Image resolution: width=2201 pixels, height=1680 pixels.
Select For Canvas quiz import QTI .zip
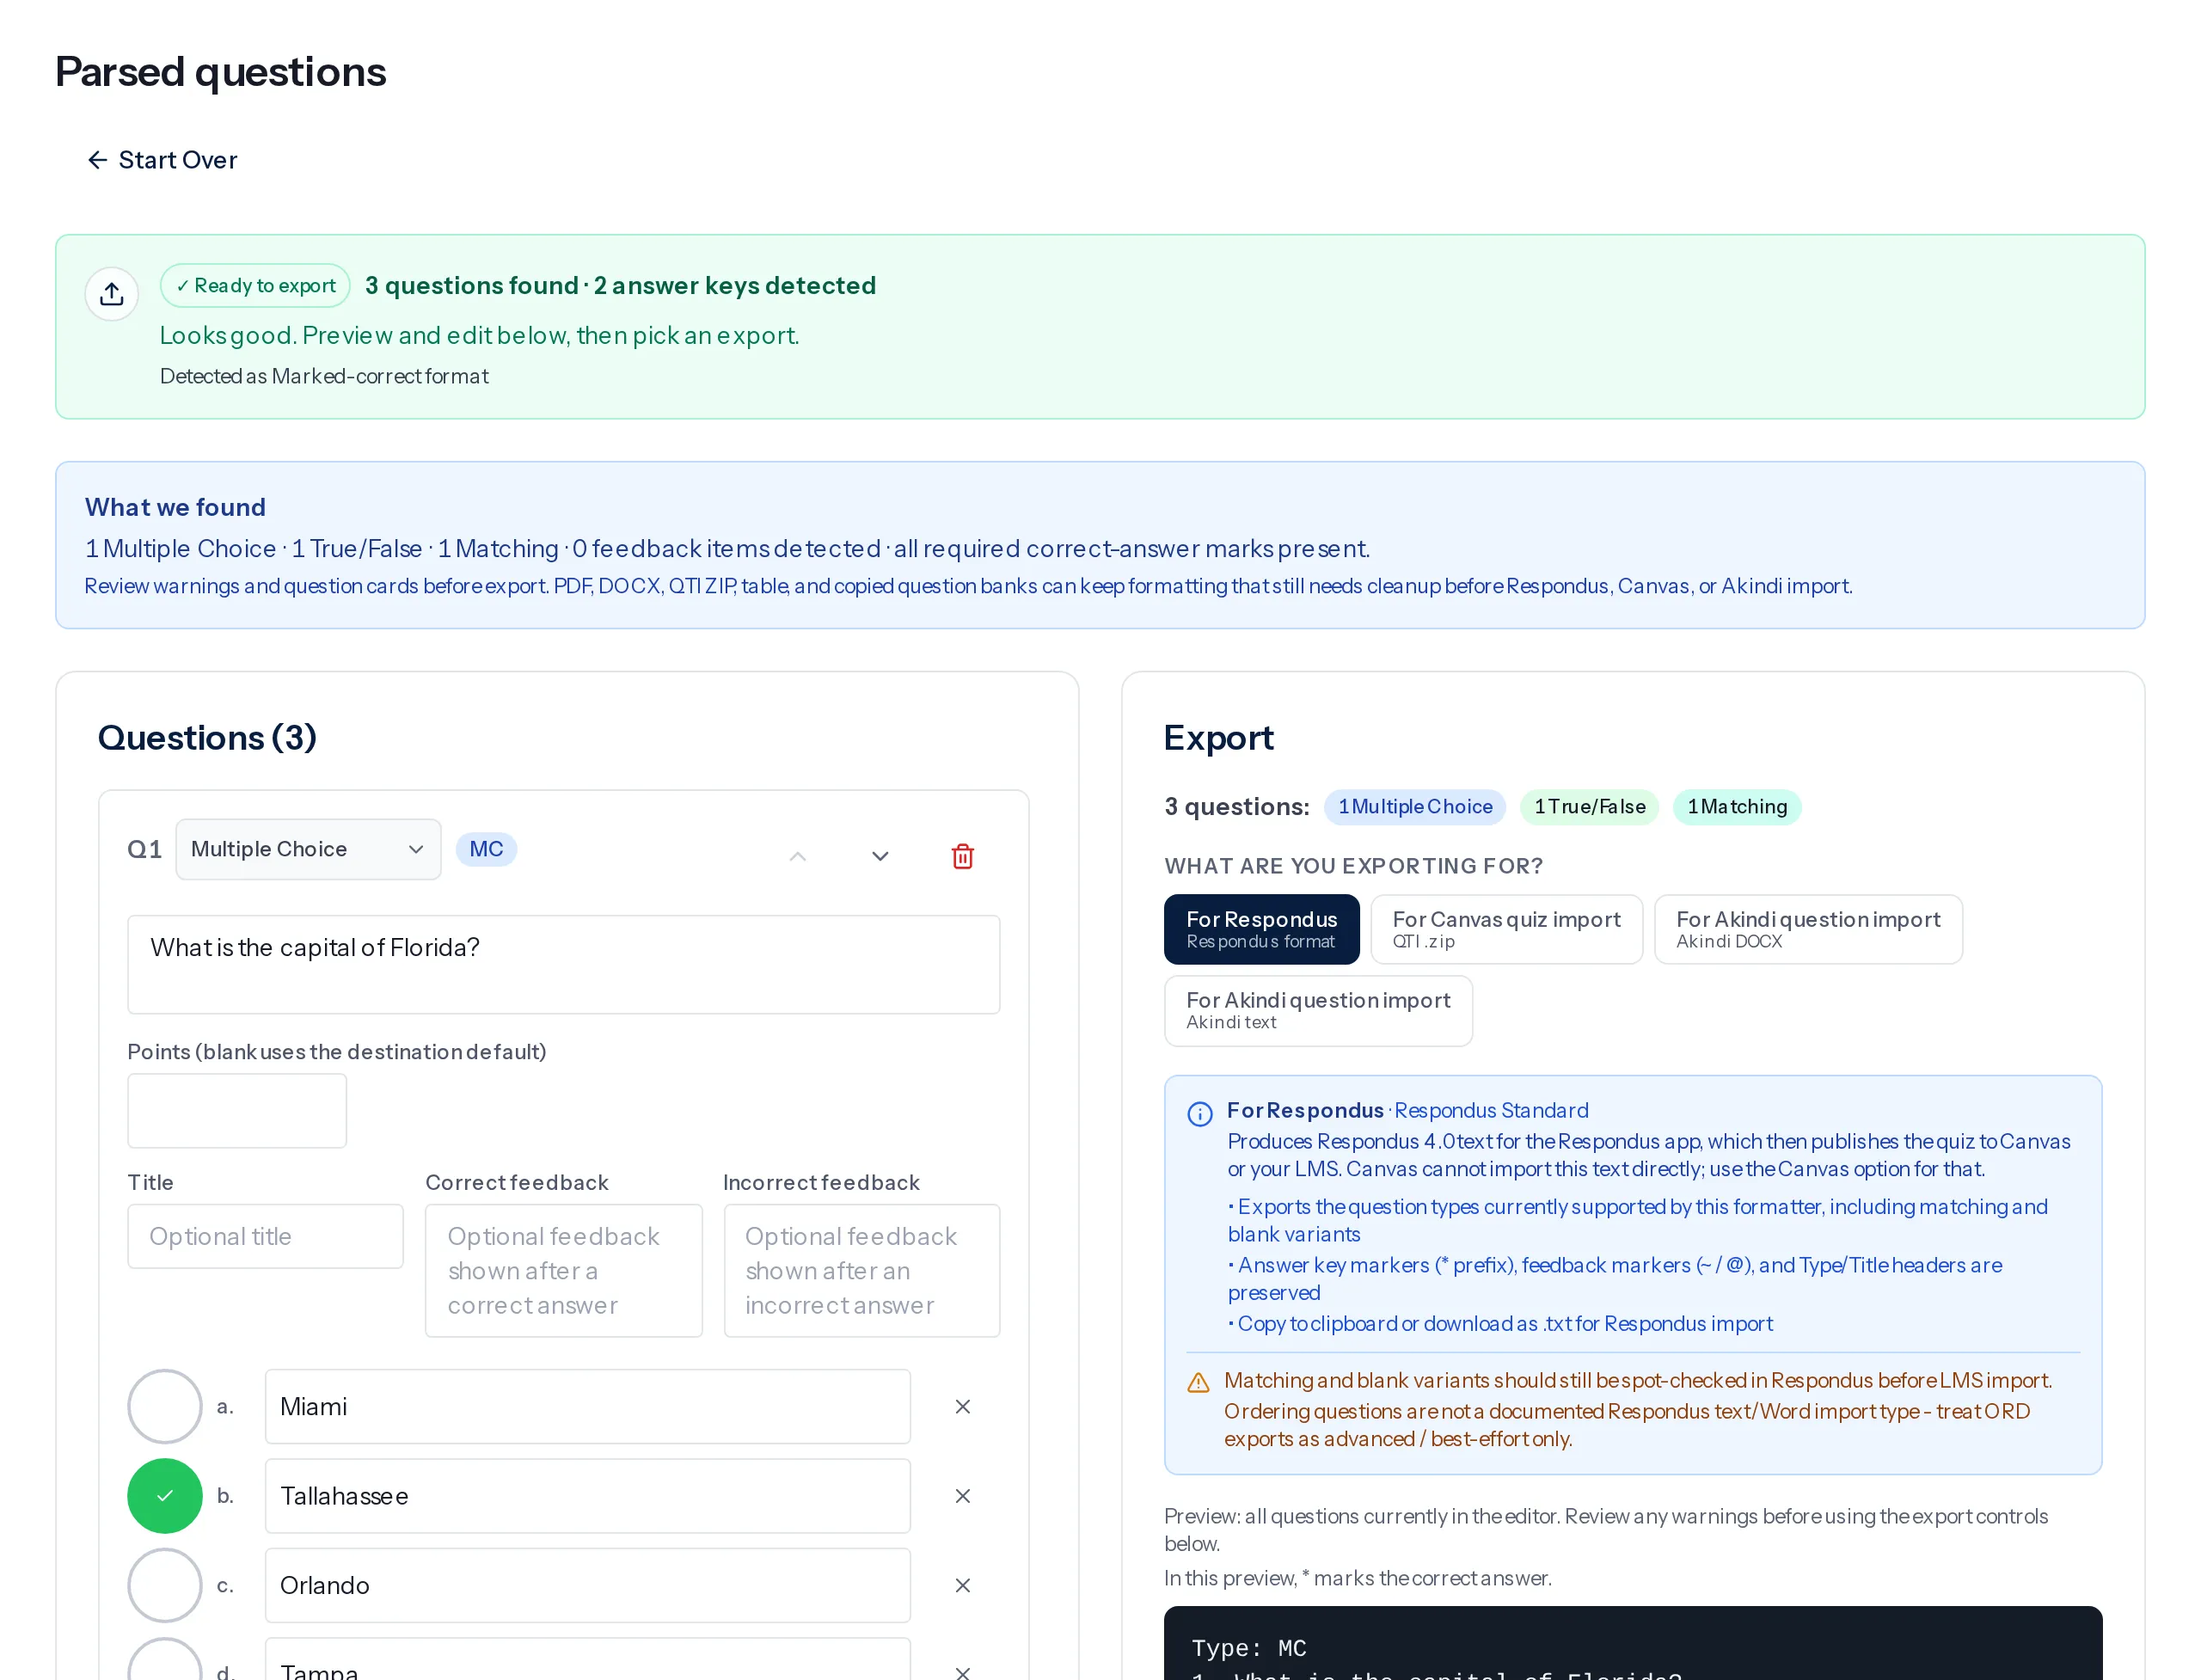pyautogui.click(x=1506, y=929)
